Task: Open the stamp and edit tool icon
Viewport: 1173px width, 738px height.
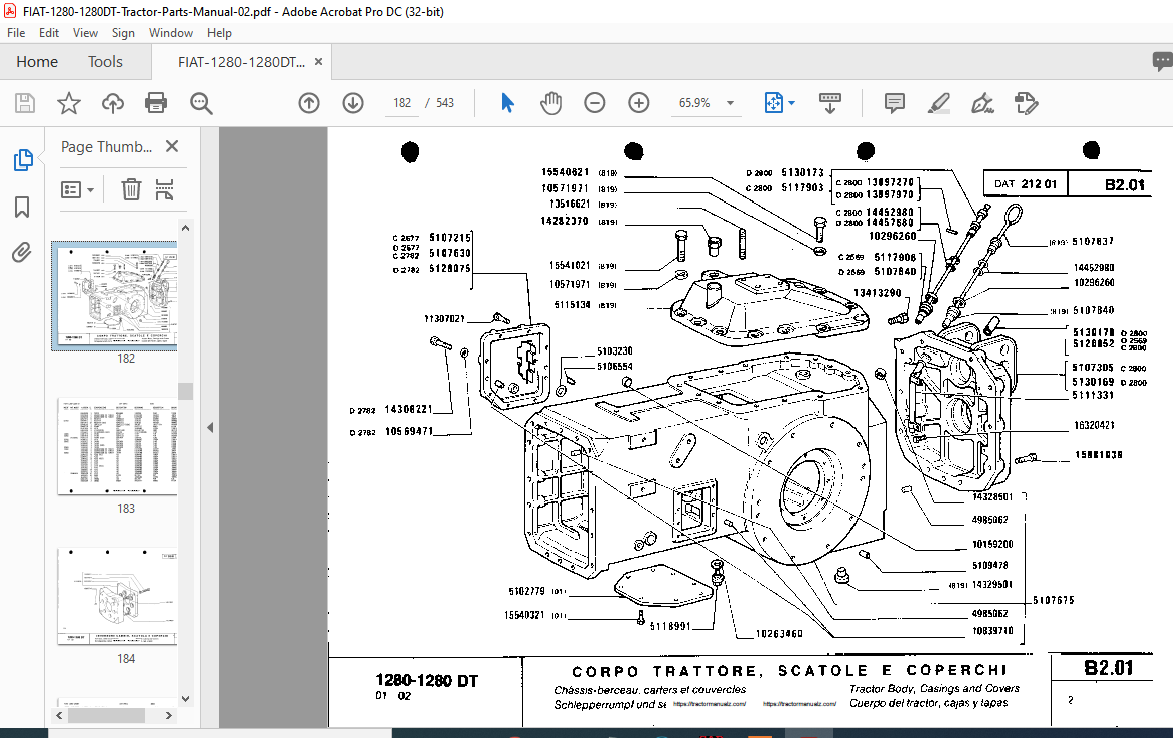Action: click(1026, 102)
